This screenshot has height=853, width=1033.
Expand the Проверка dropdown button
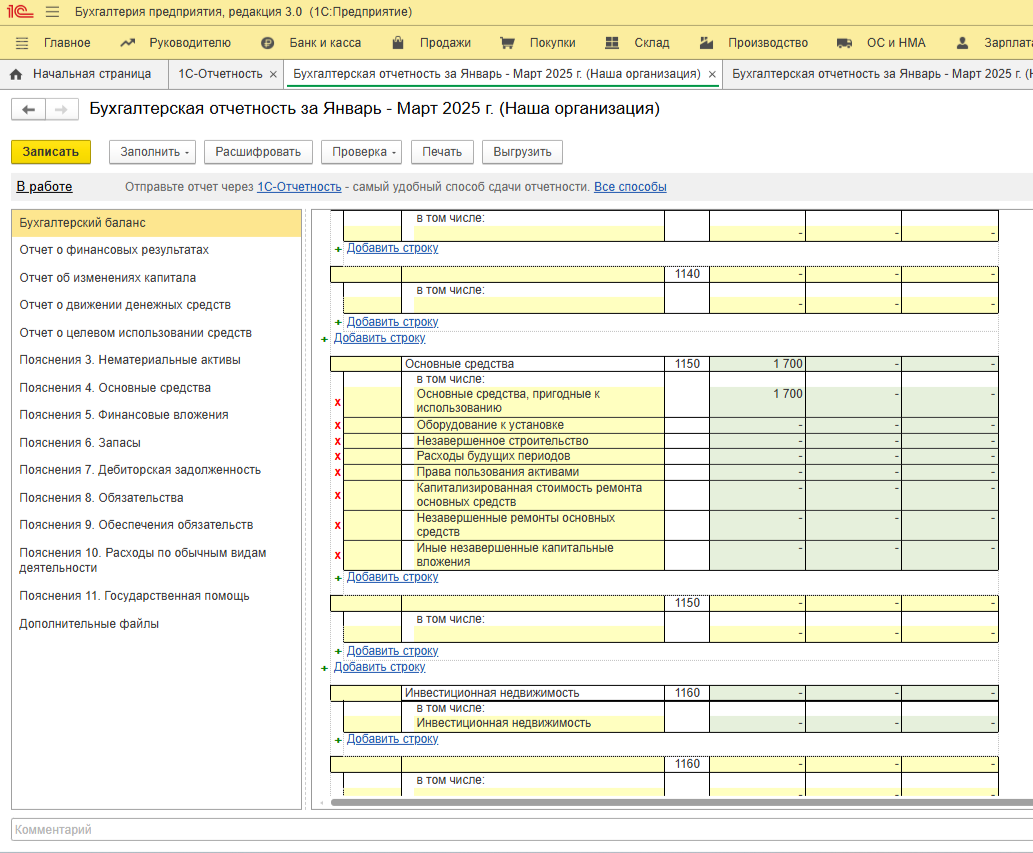pos(364,152)
